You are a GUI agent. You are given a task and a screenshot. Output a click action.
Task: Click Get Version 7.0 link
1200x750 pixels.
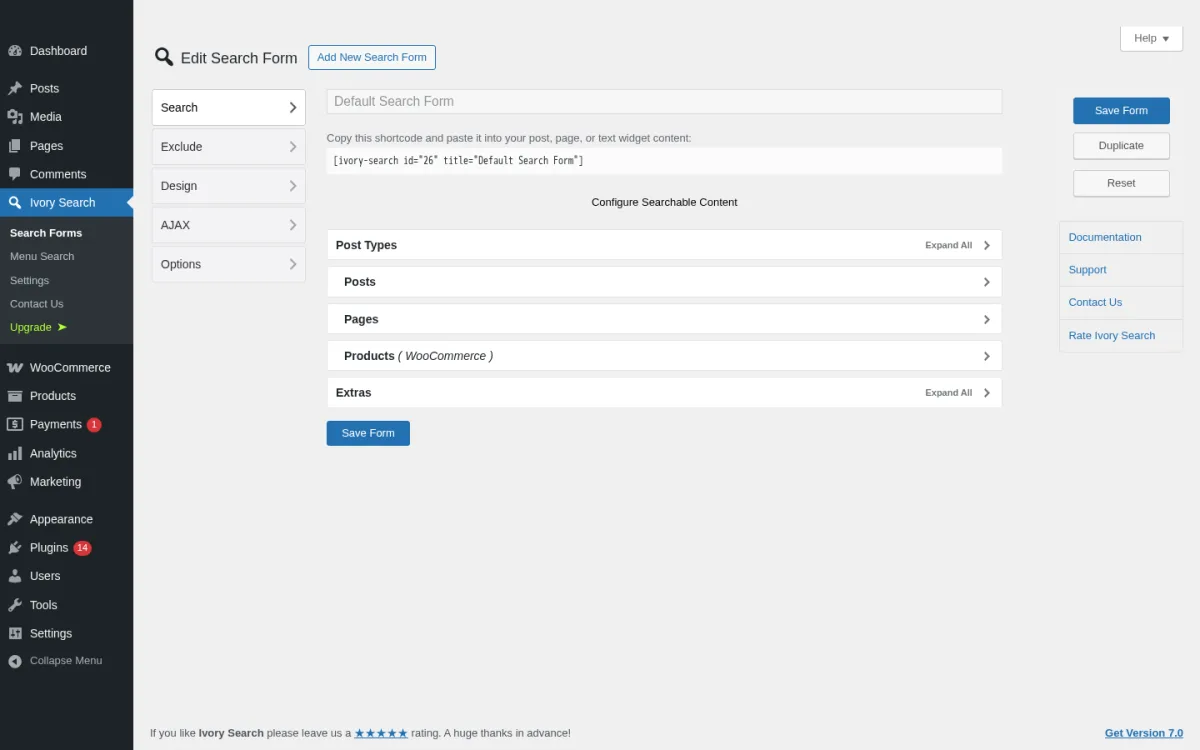click(1144, 733)
